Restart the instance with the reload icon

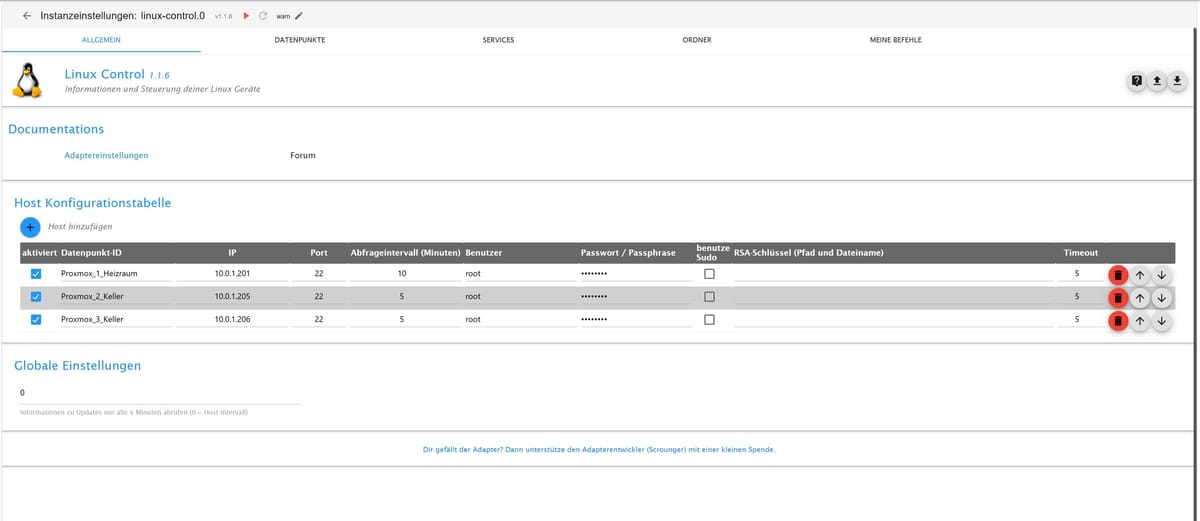pyautogui.click(x=263, y=16)
